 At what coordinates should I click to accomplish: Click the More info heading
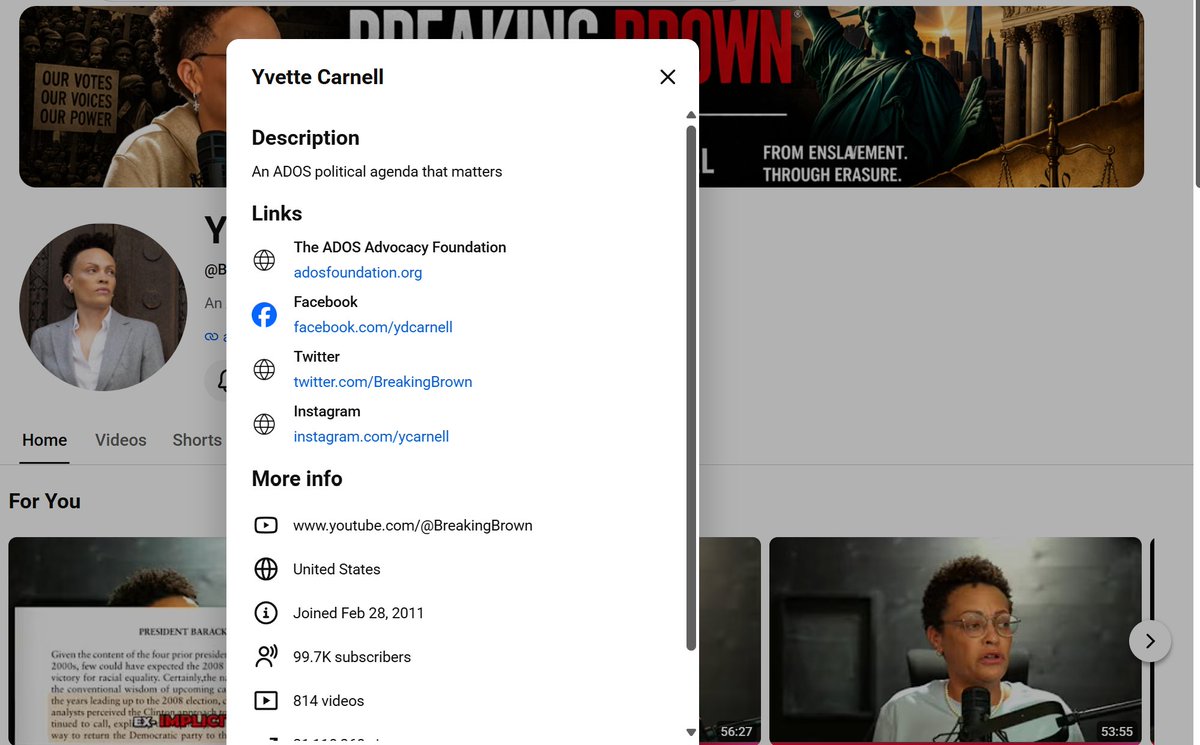coord(297,479)
